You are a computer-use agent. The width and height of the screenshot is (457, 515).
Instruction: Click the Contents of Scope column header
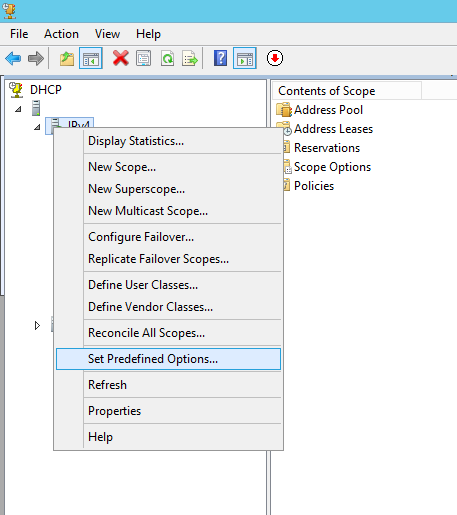(347, 91)
